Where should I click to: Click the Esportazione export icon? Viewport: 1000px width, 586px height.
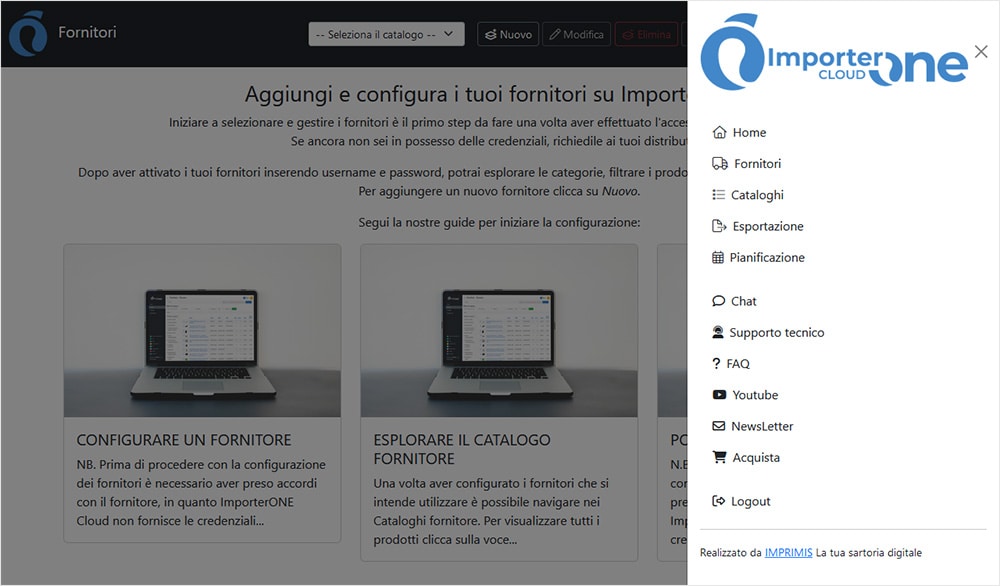[x=718, y=226]
